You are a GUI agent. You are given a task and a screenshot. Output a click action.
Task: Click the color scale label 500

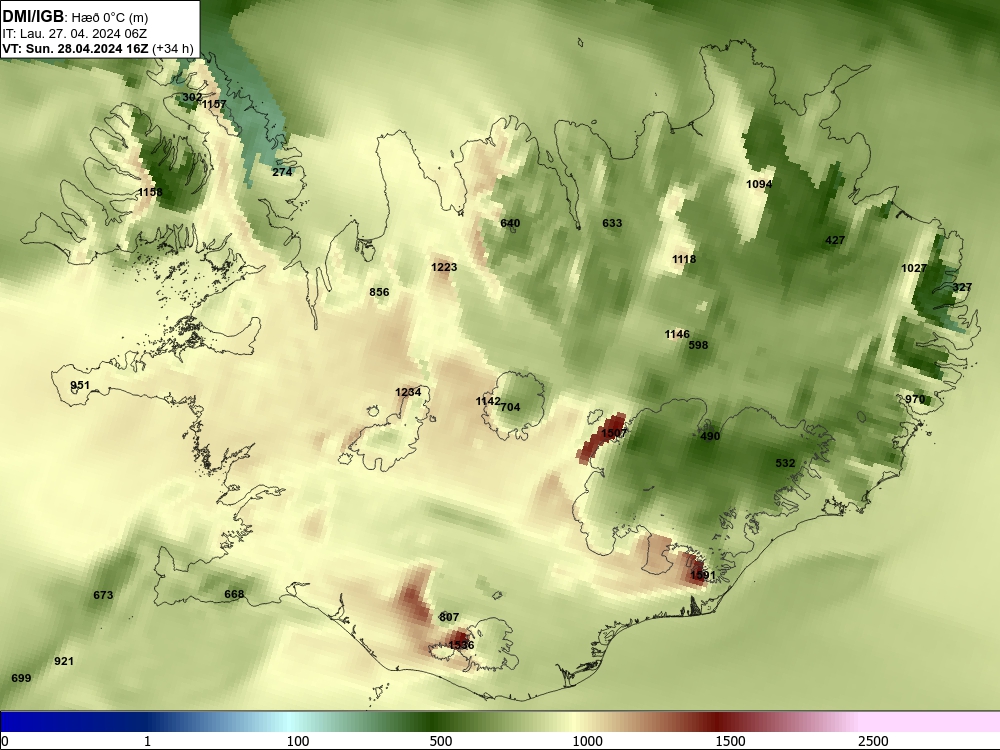[x=441, y=741]
